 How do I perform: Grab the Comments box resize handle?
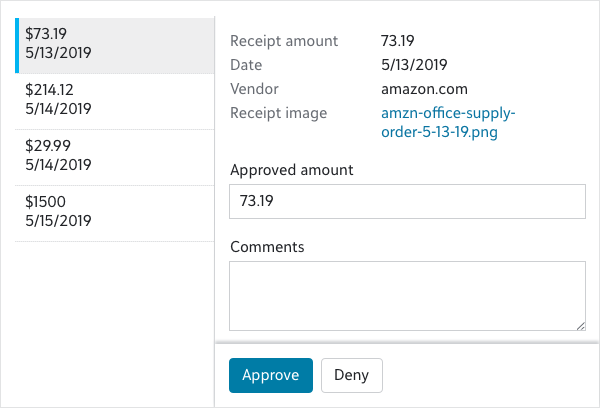point(580,325)
